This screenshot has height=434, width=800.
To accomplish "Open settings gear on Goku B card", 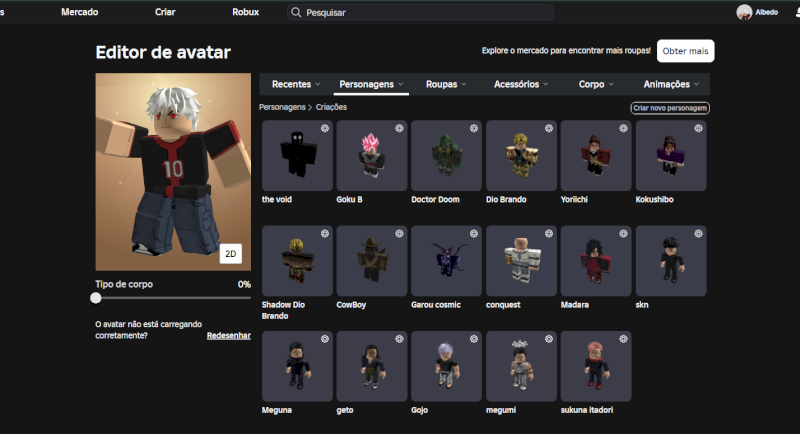I will pos(398,128).
